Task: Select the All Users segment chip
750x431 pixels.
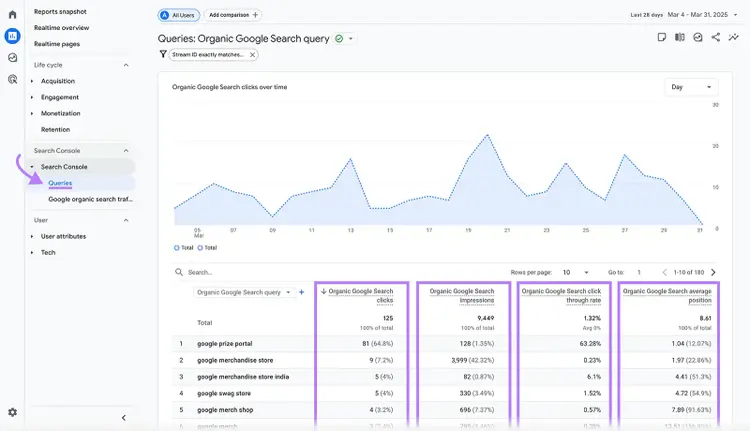Action: [x=179, y=15]
